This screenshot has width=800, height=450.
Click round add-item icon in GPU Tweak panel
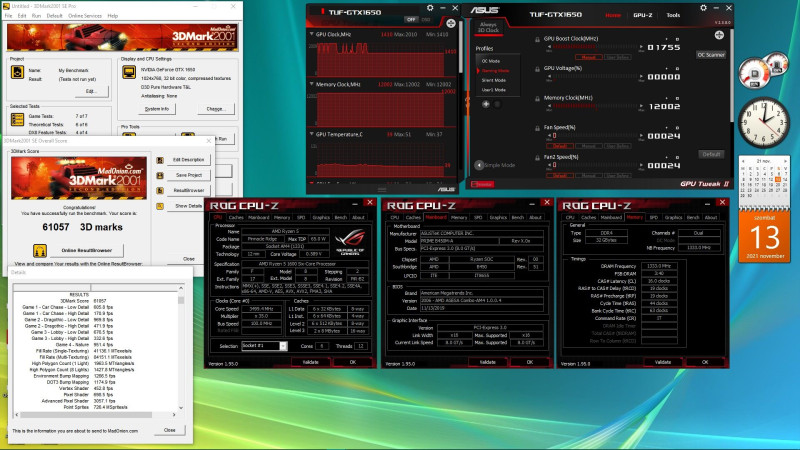[719, 35]
